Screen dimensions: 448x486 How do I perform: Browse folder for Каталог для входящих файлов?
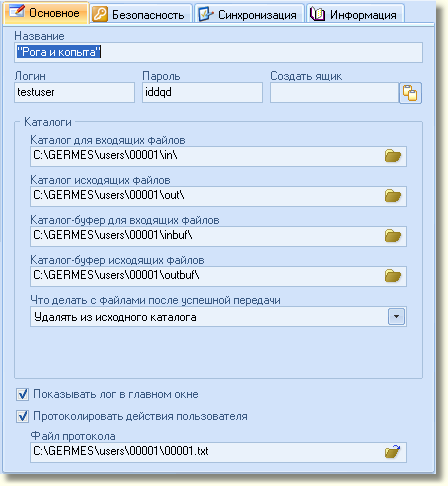(393, 156)
